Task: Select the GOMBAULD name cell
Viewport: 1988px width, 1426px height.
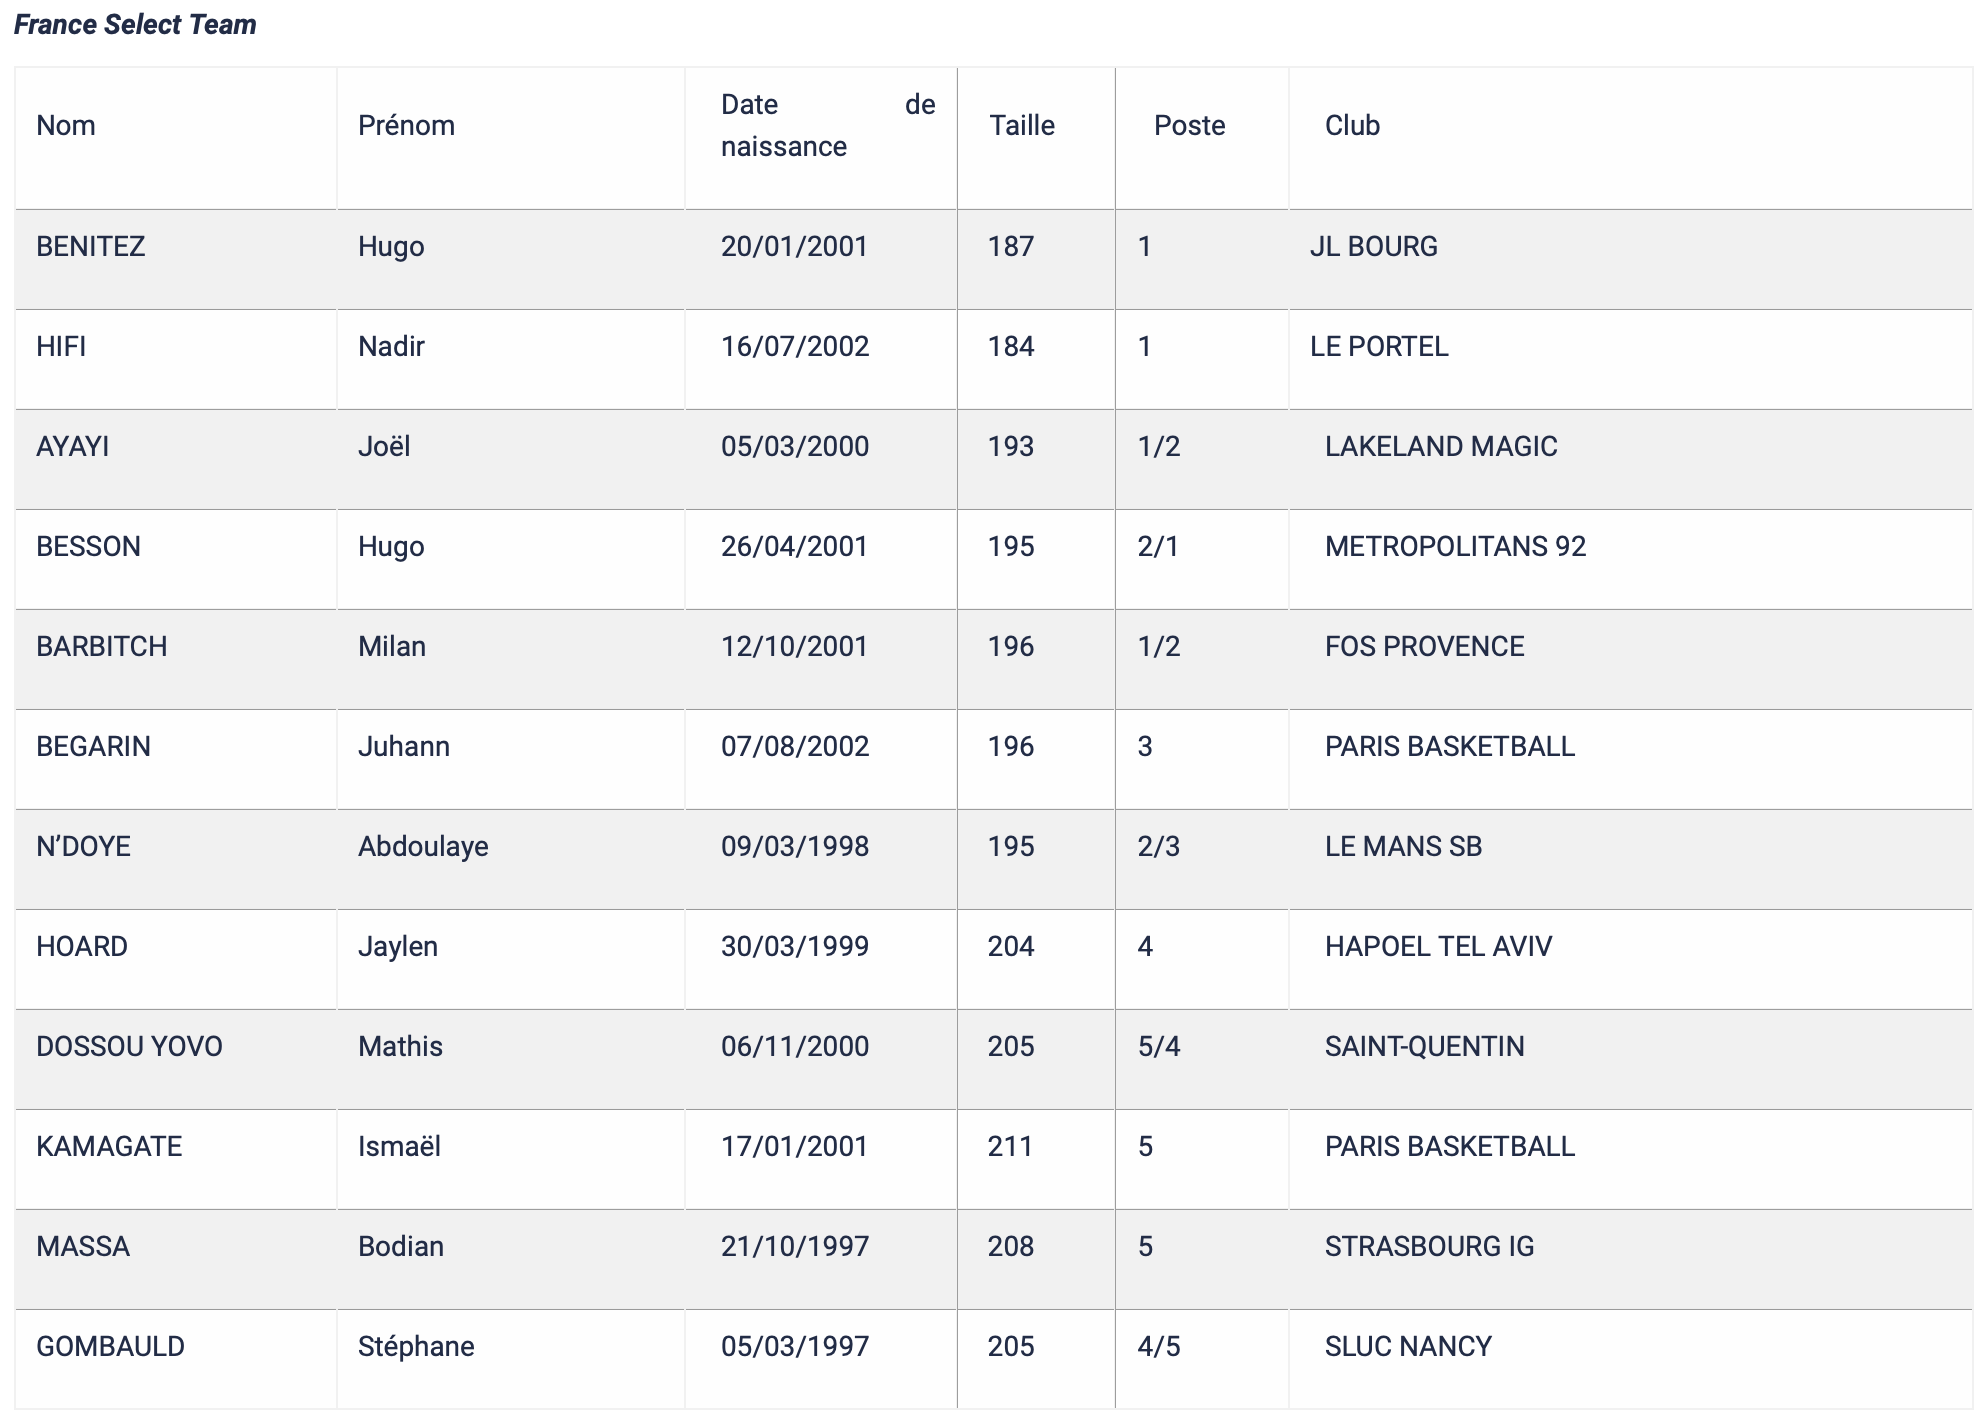Action: [110, 1347]
